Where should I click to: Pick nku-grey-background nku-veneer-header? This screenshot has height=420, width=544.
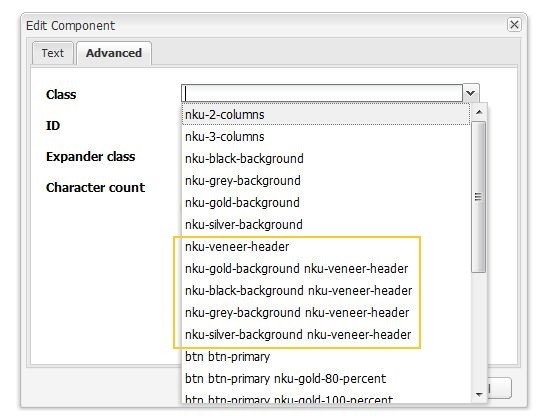pyautogui.click(x=325, y=312)
